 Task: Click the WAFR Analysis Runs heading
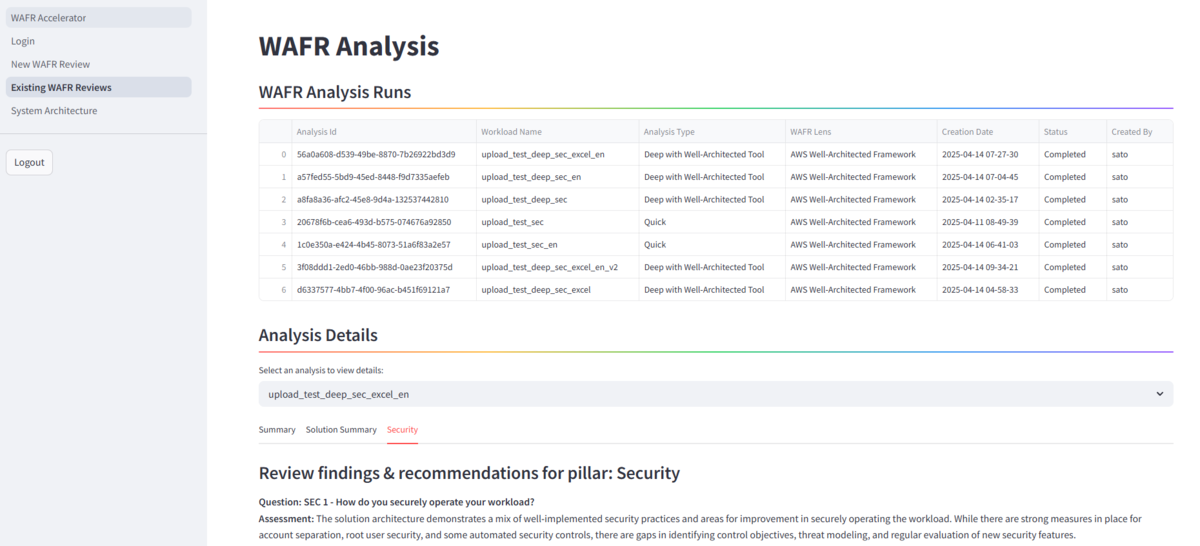tap(335, 92)
